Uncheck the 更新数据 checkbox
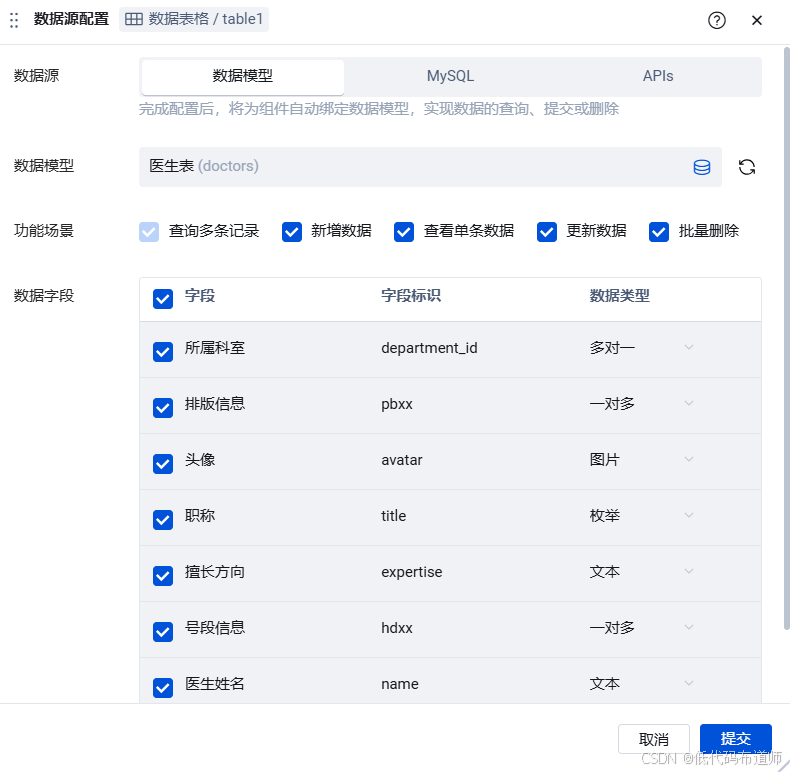 point(547,232)
